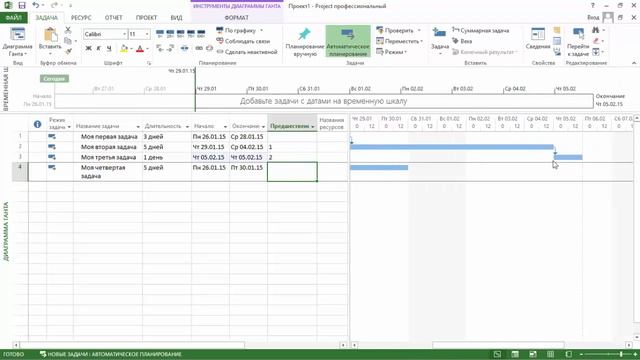Select the cell Моя третья задача

(108, 157)
